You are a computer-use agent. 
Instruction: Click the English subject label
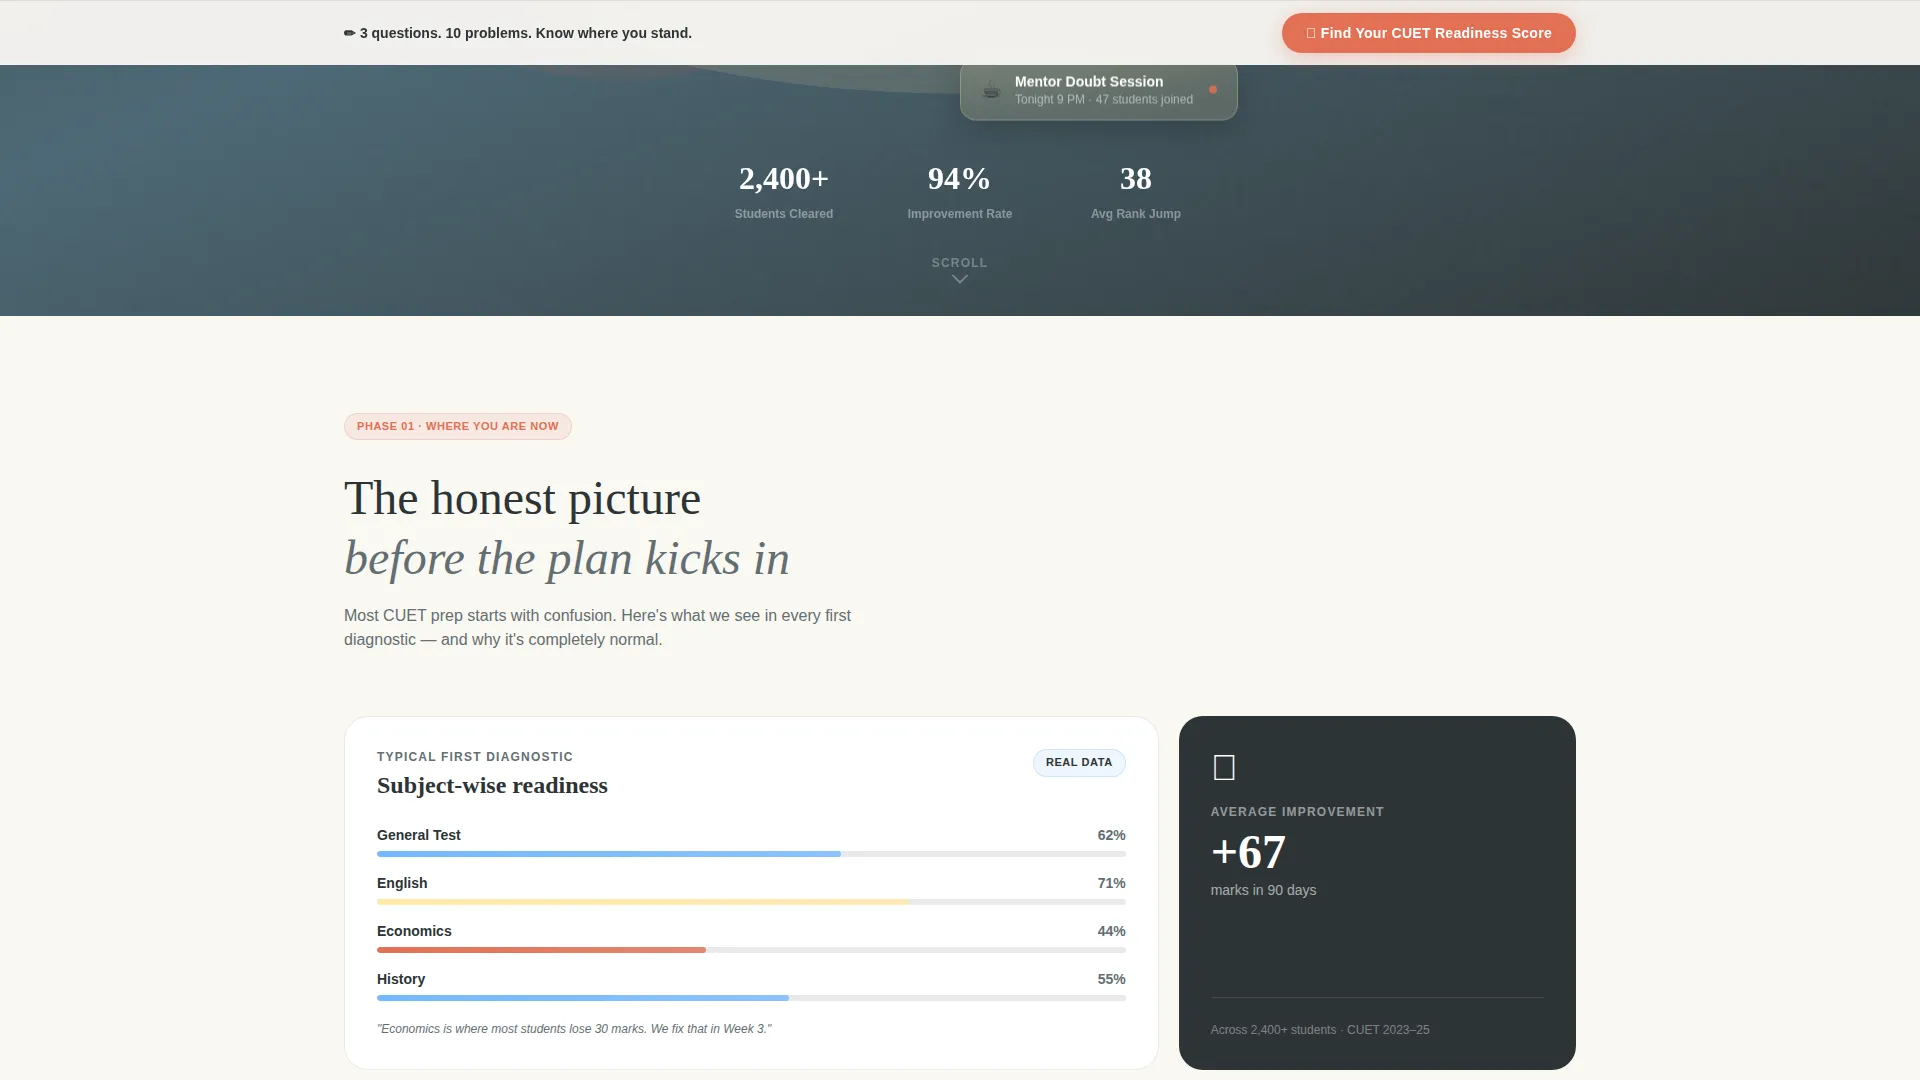[x=402, y=883]
